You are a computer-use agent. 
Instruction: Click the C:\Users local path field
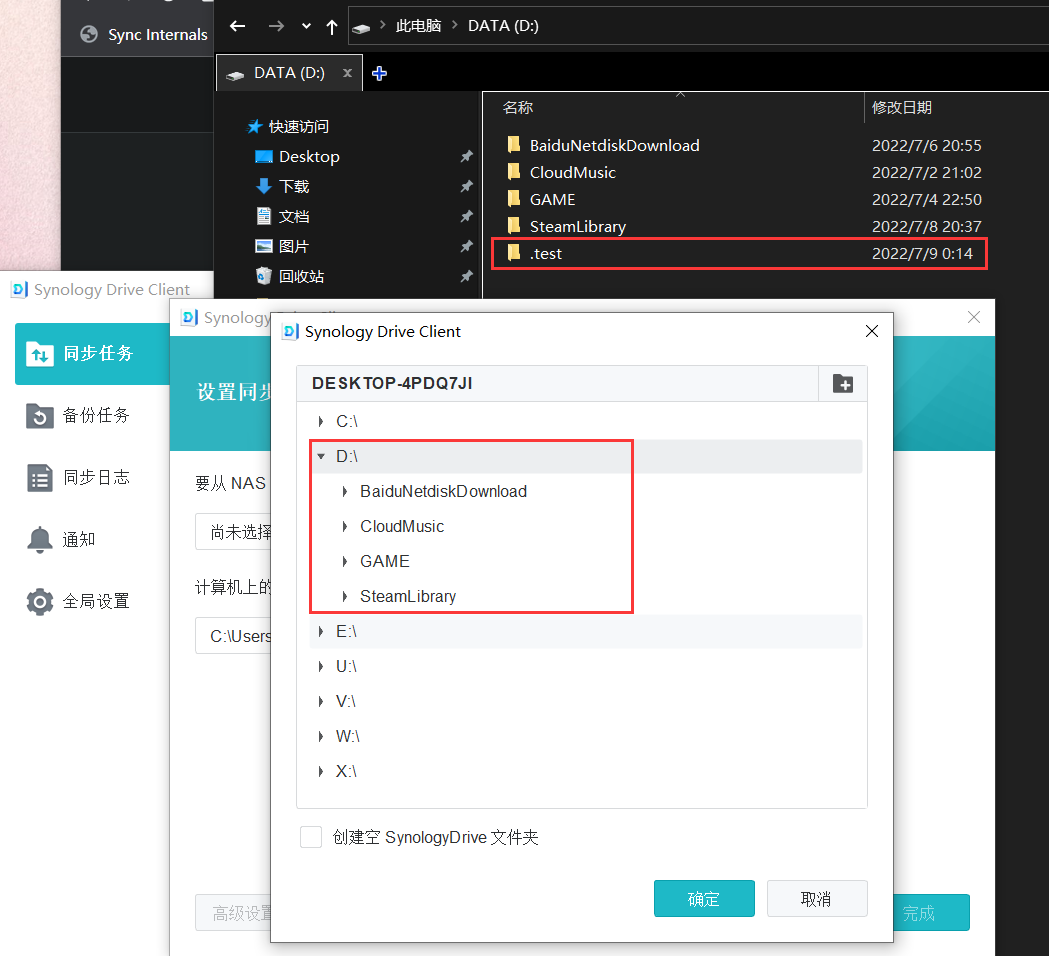(233, 636)
